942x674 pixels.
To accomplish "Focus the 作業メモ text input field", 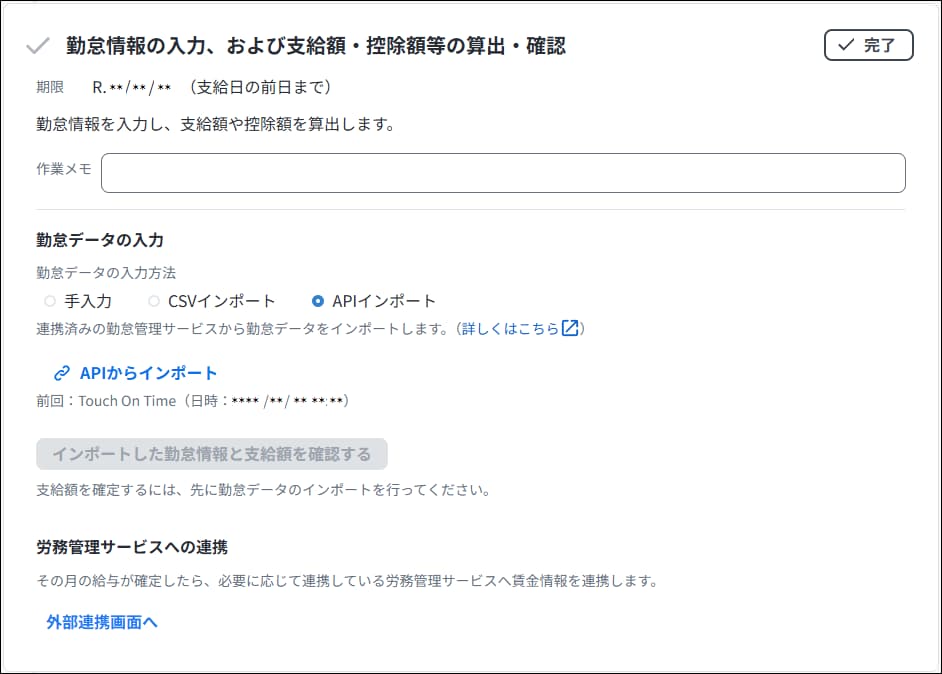I will (x=503, y=173).
